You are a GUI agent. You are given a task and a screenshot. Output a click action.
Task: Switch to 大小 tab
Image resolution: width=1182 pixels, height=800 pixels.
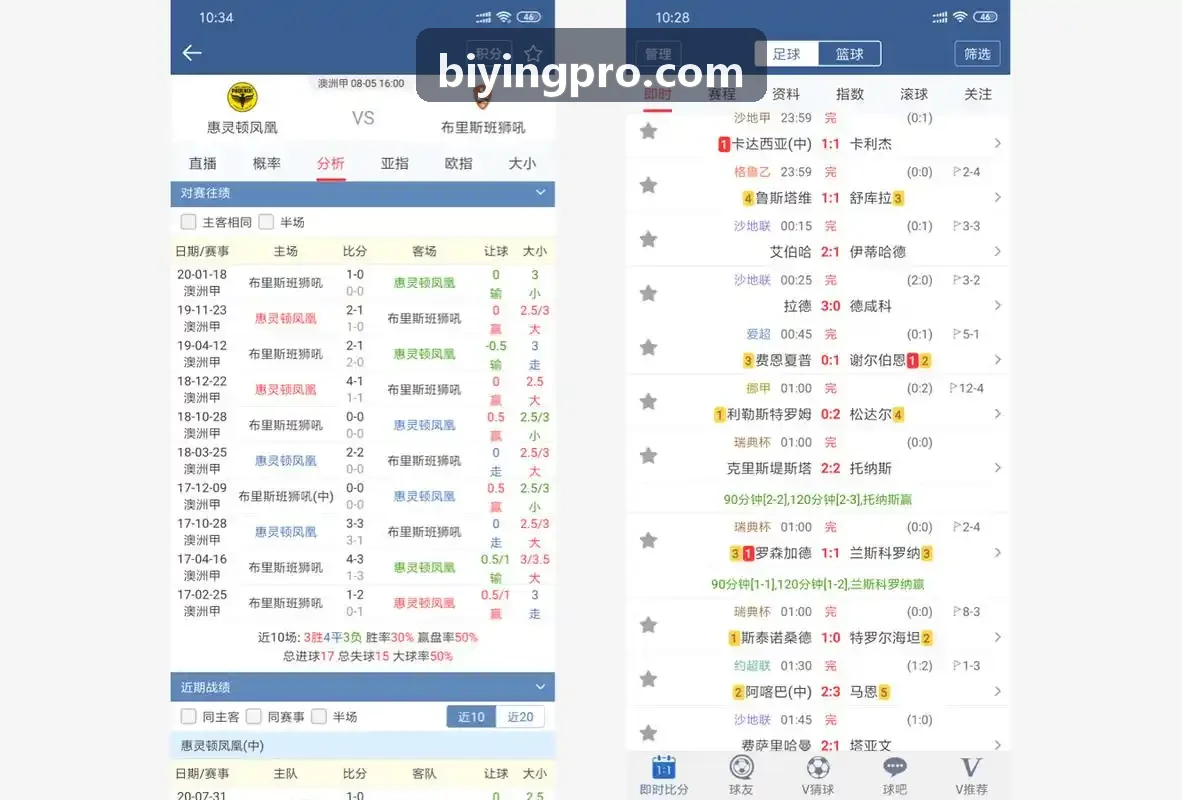coord(522,164)
